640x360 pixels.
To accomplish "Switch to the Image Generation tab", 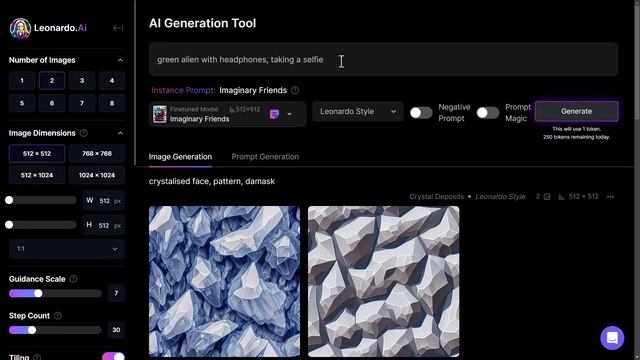I will pyautogui.click(x=180, y=157).
